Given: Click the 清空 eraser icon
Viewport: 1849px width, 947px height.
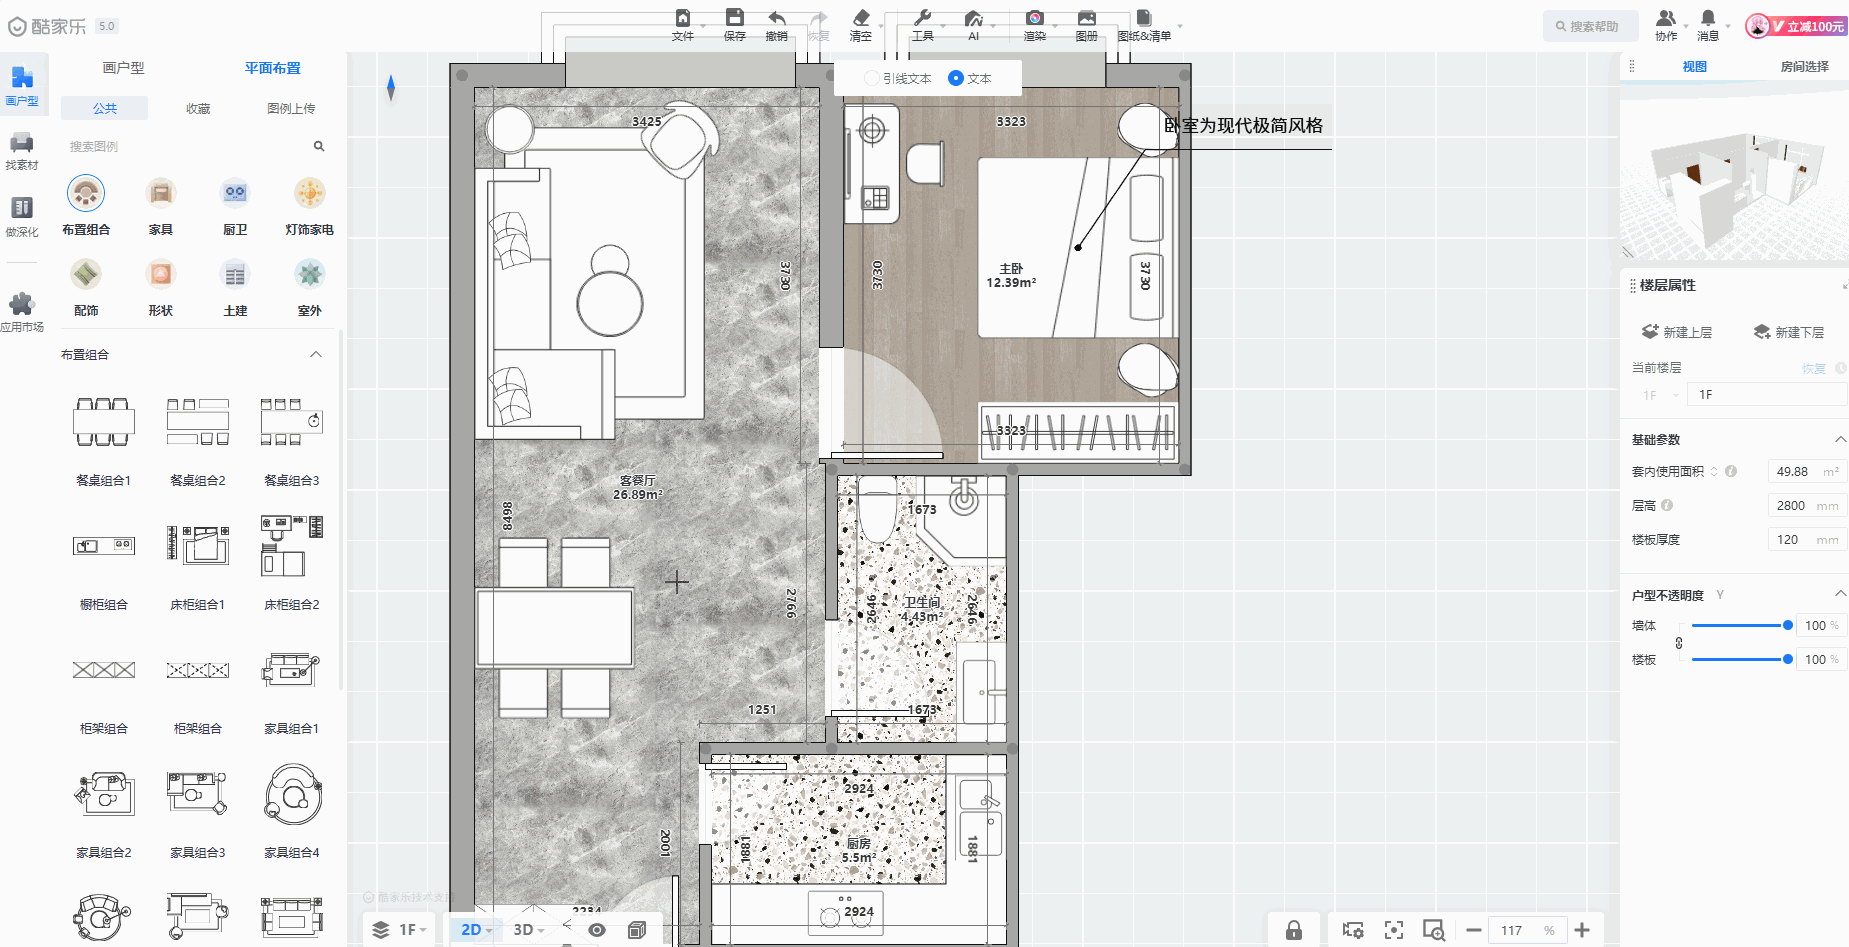Looking at the screenshot, I should [860, 18].
